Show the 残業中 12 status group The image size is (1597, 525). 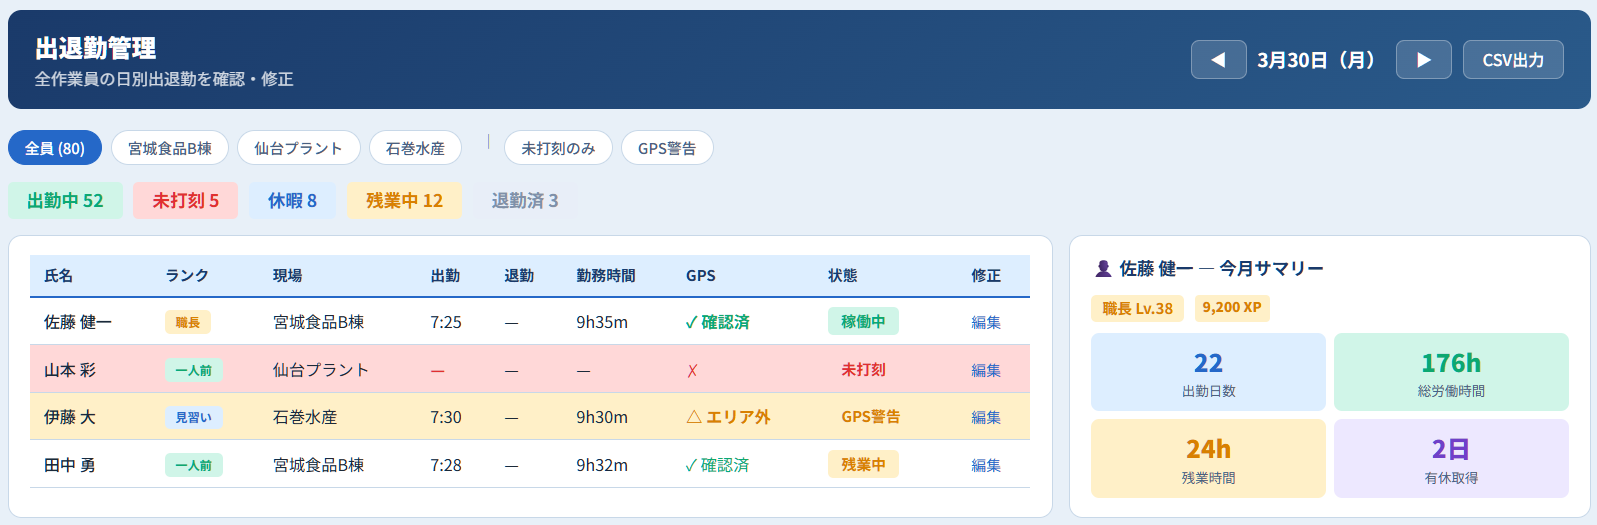pos(404,201)
